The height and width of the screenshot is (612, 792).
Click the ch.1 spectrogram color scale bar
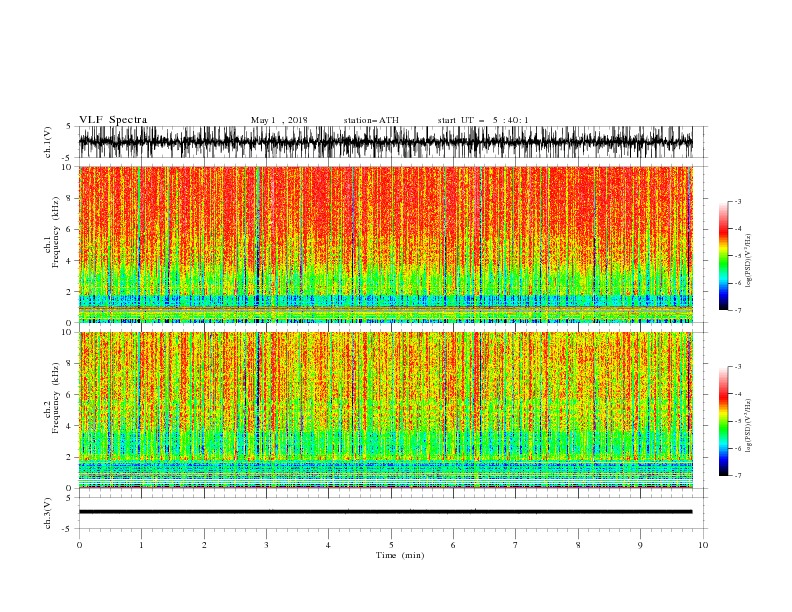tap(723, 256)
